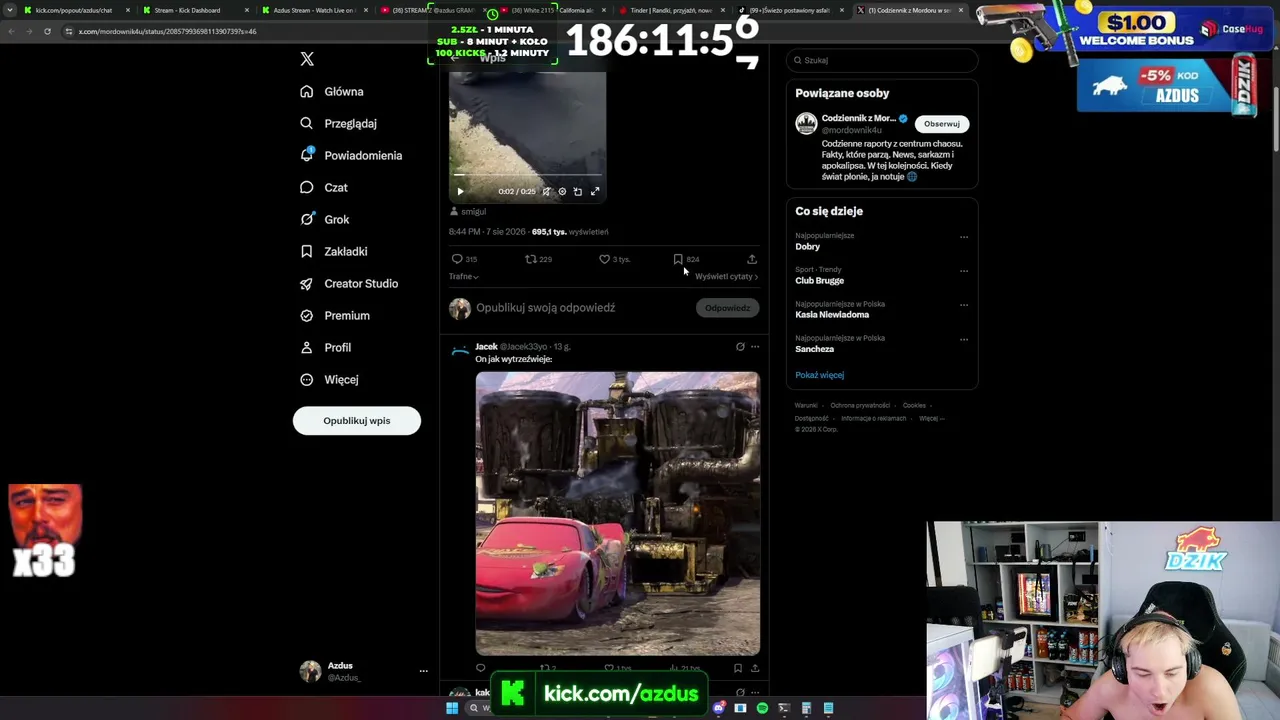This screenshot has width=1280, height=720.
Task: Open the Lightning McQueen image in Jacek's reply
Action: 618,514
